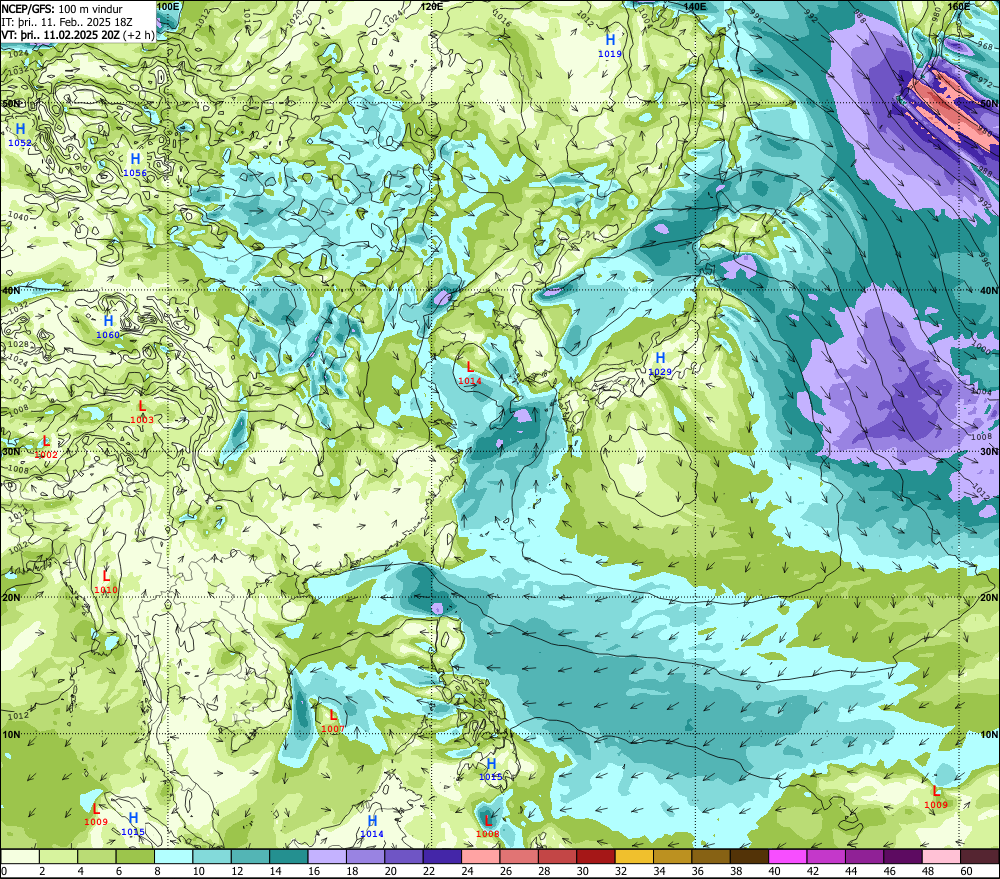Screen dimensions: 1000x879
Task: Click the legend value 30
Action: pyautogui.click(x=582, y=871)
